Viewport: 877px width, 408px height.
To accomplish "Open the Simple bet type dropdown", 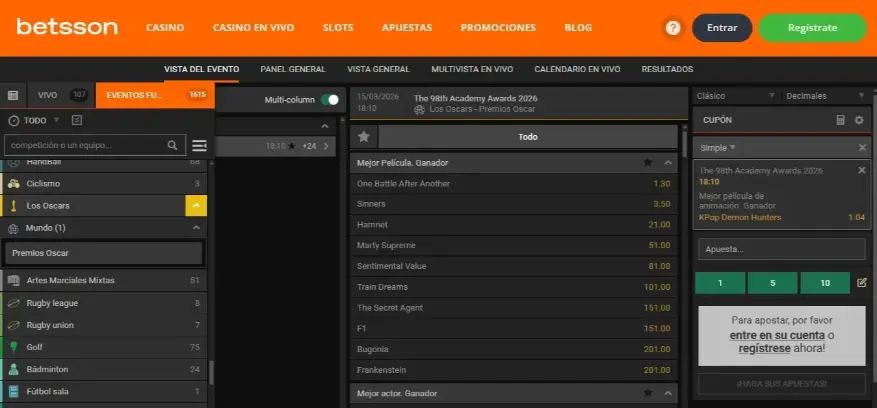I will [718, 148].
